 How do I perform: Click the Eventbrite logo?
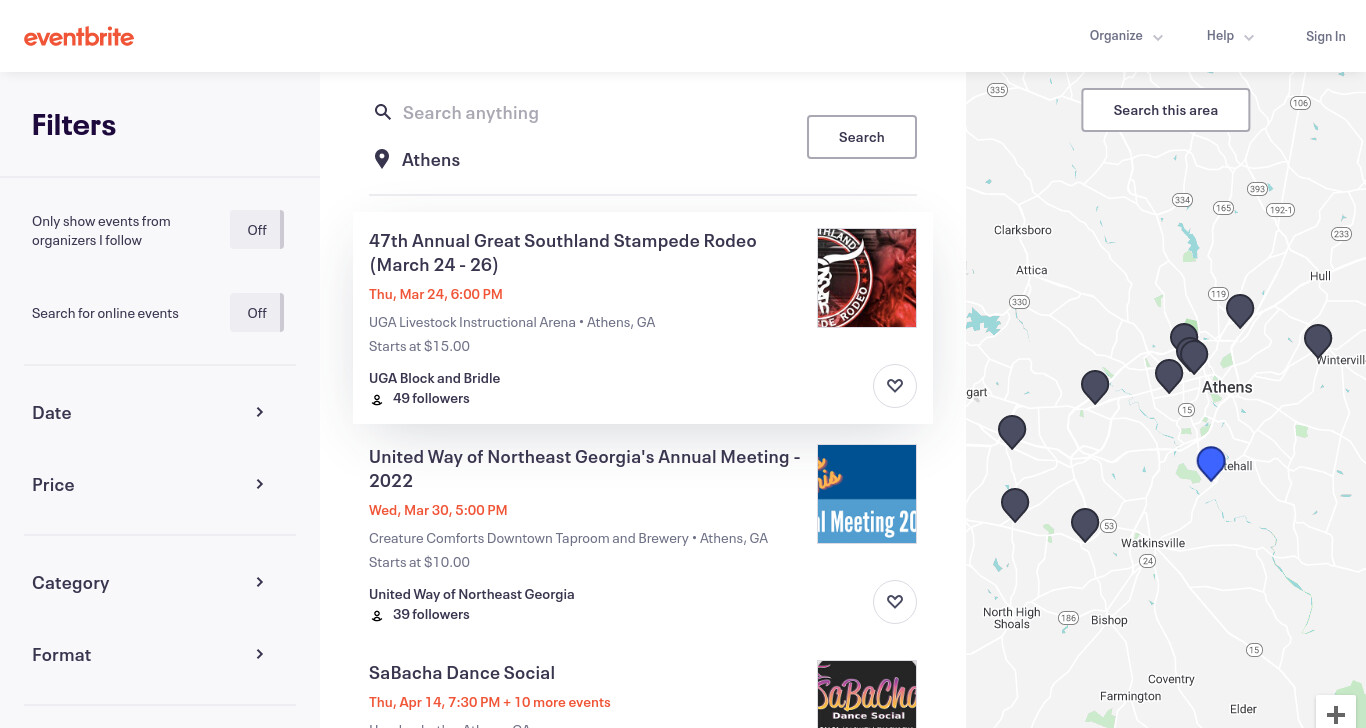(79, 37)
